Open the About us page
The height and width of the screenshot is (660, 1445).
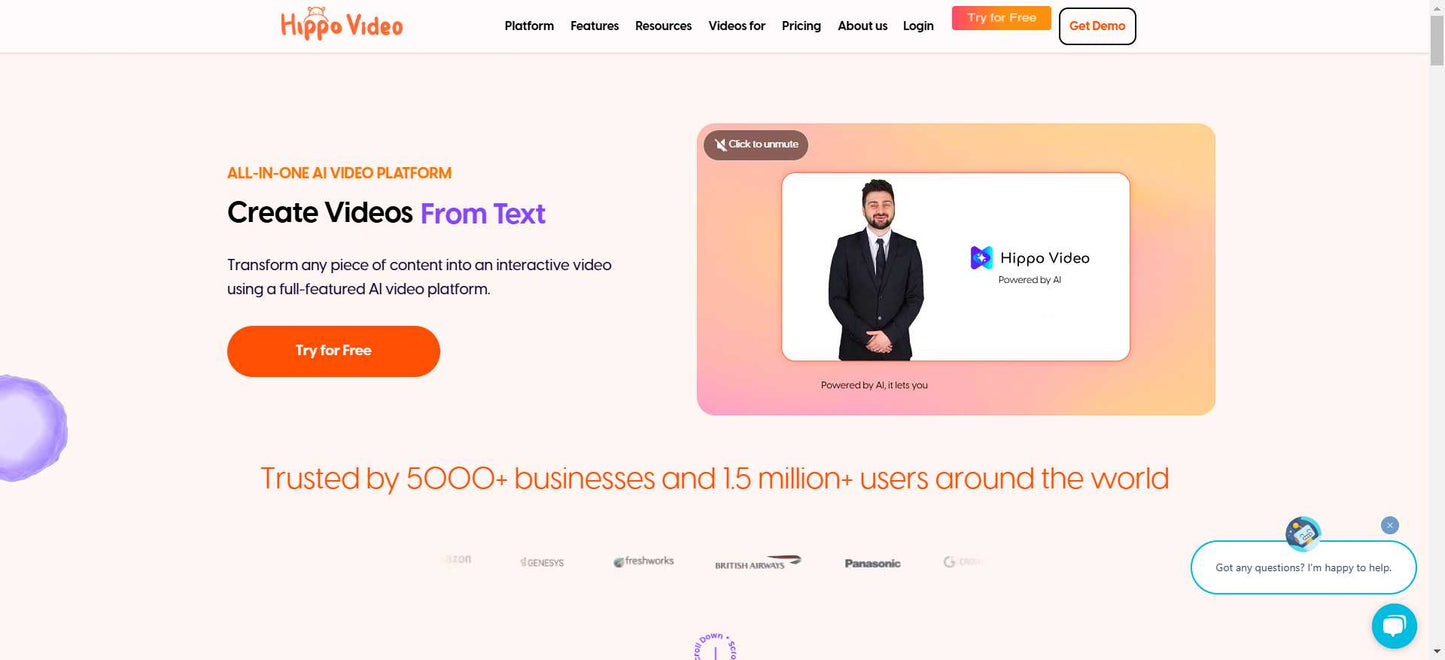click(862, 26)
